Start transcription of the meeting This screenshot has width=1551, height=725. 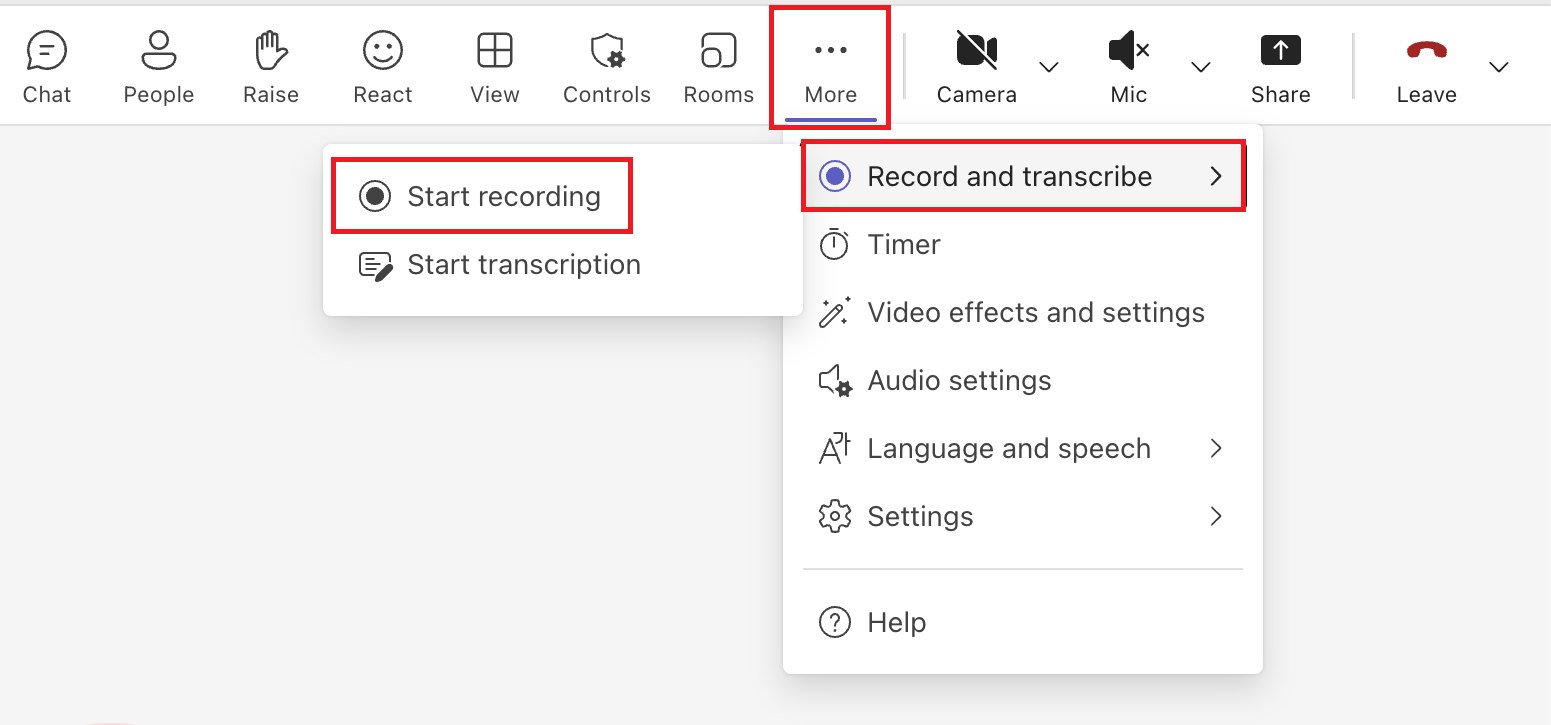[522, 265]
